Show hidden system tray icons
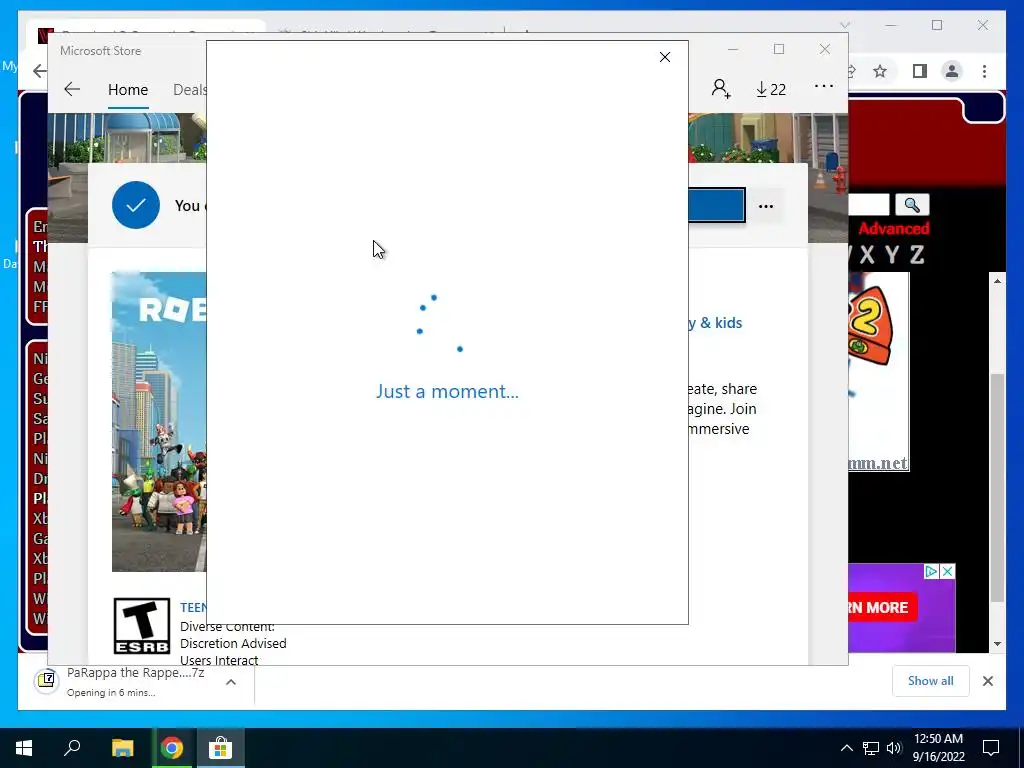This screenshot has height=768, width=1024. click(x=846, y=748)
